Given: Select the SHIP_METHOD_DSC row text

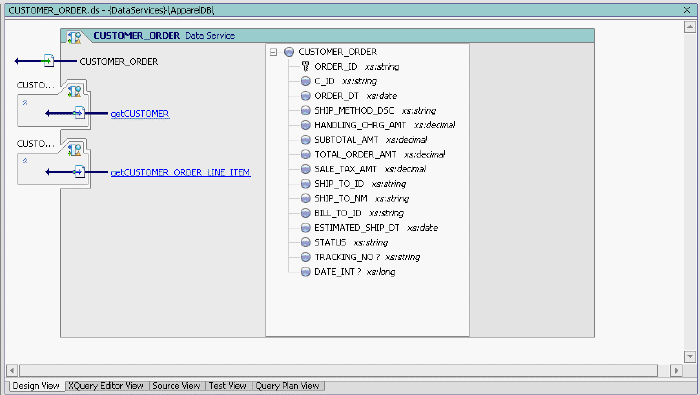Looking at the screenshot, I should point(375,111).
